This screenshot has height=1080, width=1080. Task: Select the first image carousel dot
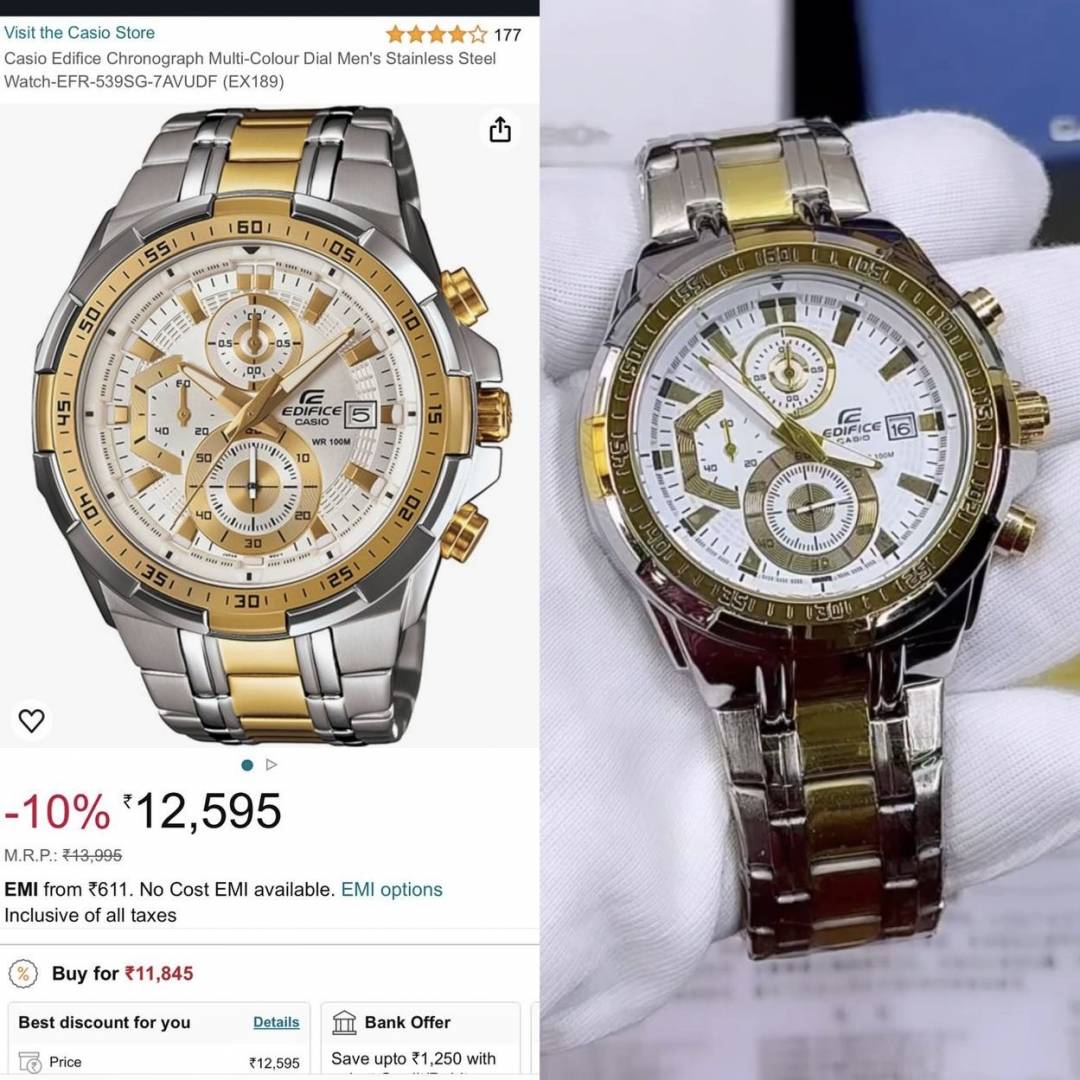point(247,765)
